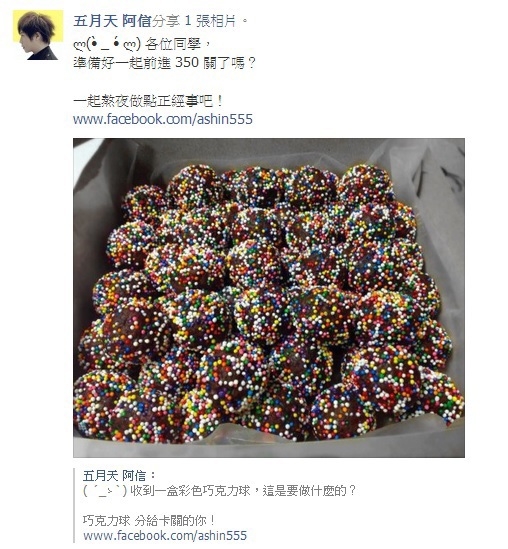Click the '這是要做什麼的？' question text
508x549 pixels.
[x=309, y=491]
